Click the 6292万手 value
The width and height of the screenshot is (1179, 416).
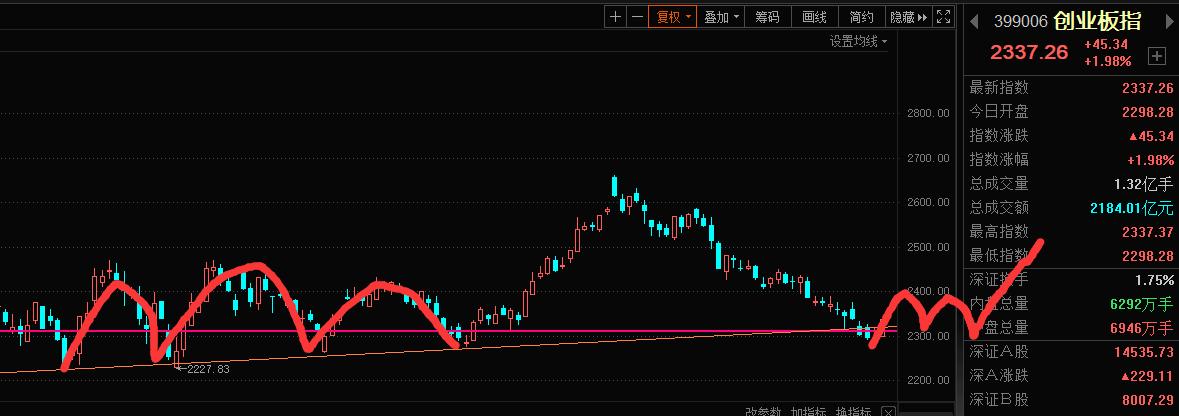(1141, 305)
